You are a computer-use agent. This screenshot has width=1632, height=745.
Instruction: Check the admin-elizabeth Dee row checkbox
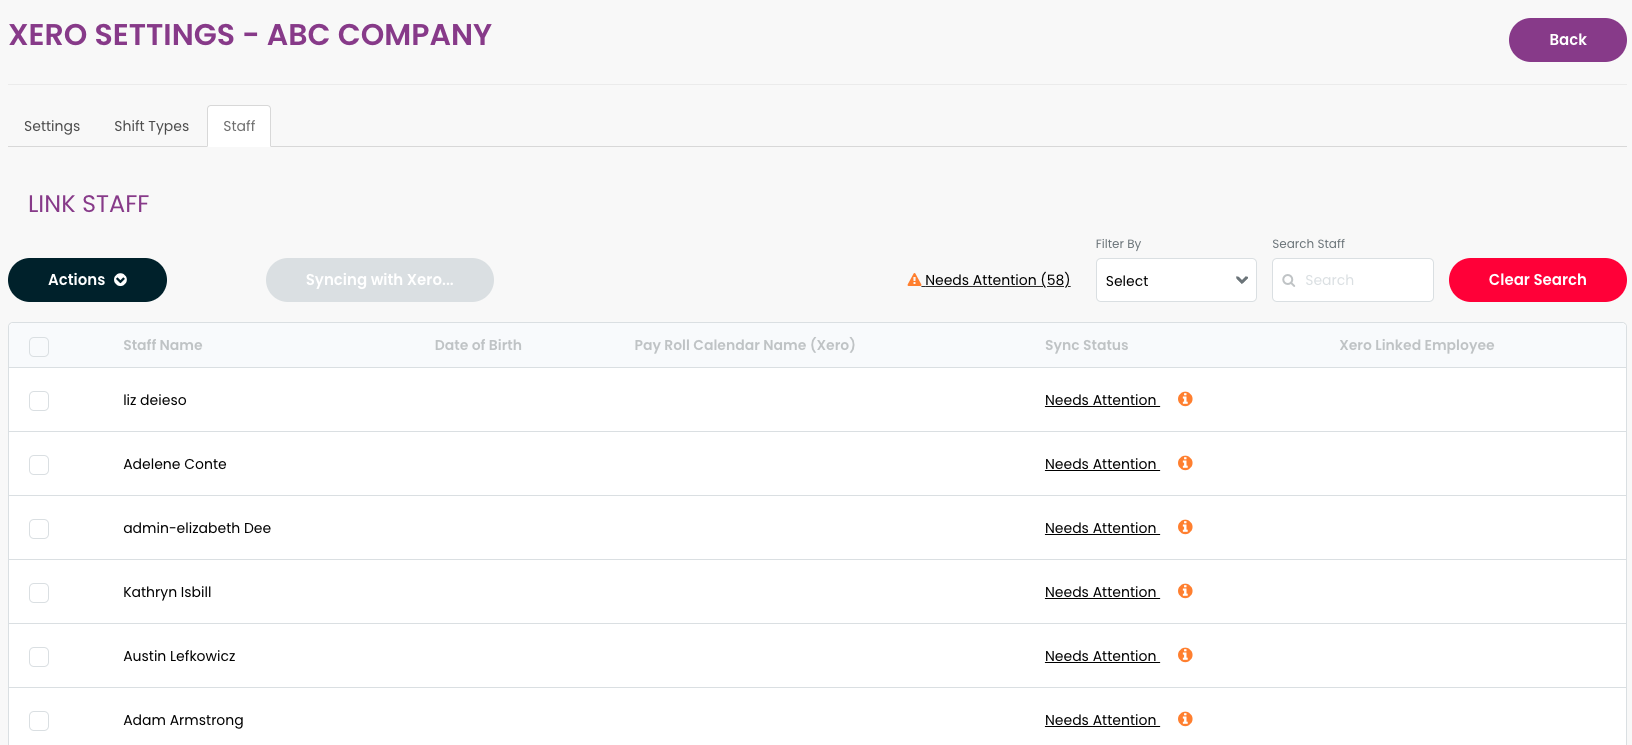click(39, 529)
